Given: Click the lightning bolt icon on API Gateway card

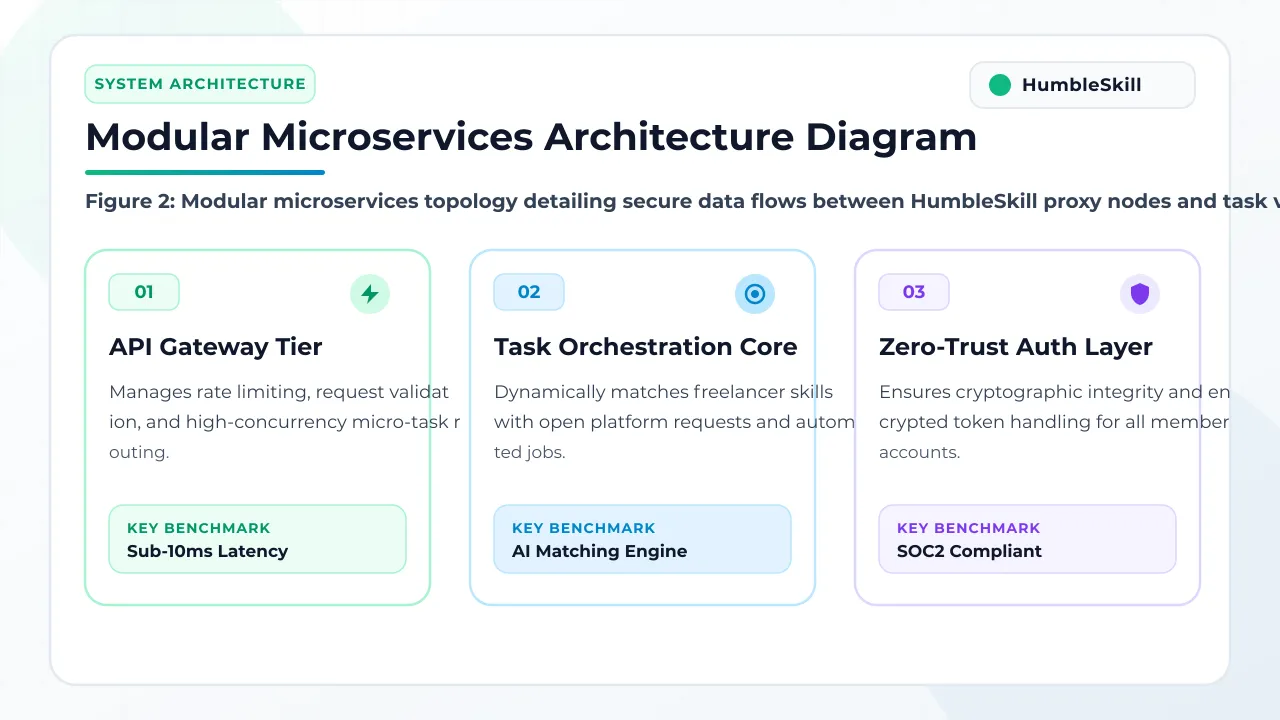Looking at the screenshot, I should click(370, 294).
